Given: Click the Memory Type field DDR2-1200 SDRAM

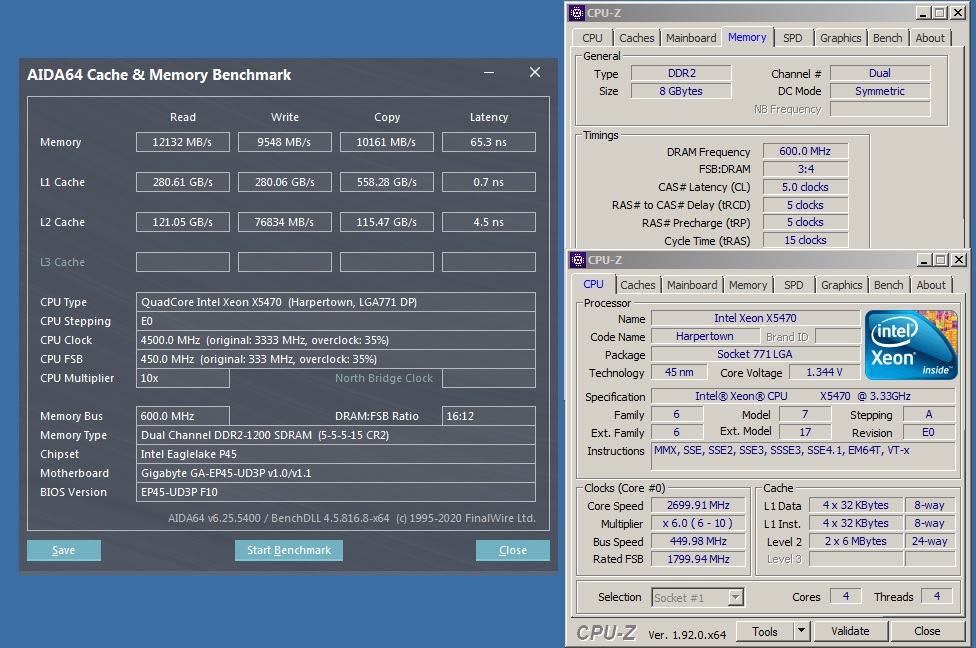Looking at the screenshot, I should (x=336, y=435).
